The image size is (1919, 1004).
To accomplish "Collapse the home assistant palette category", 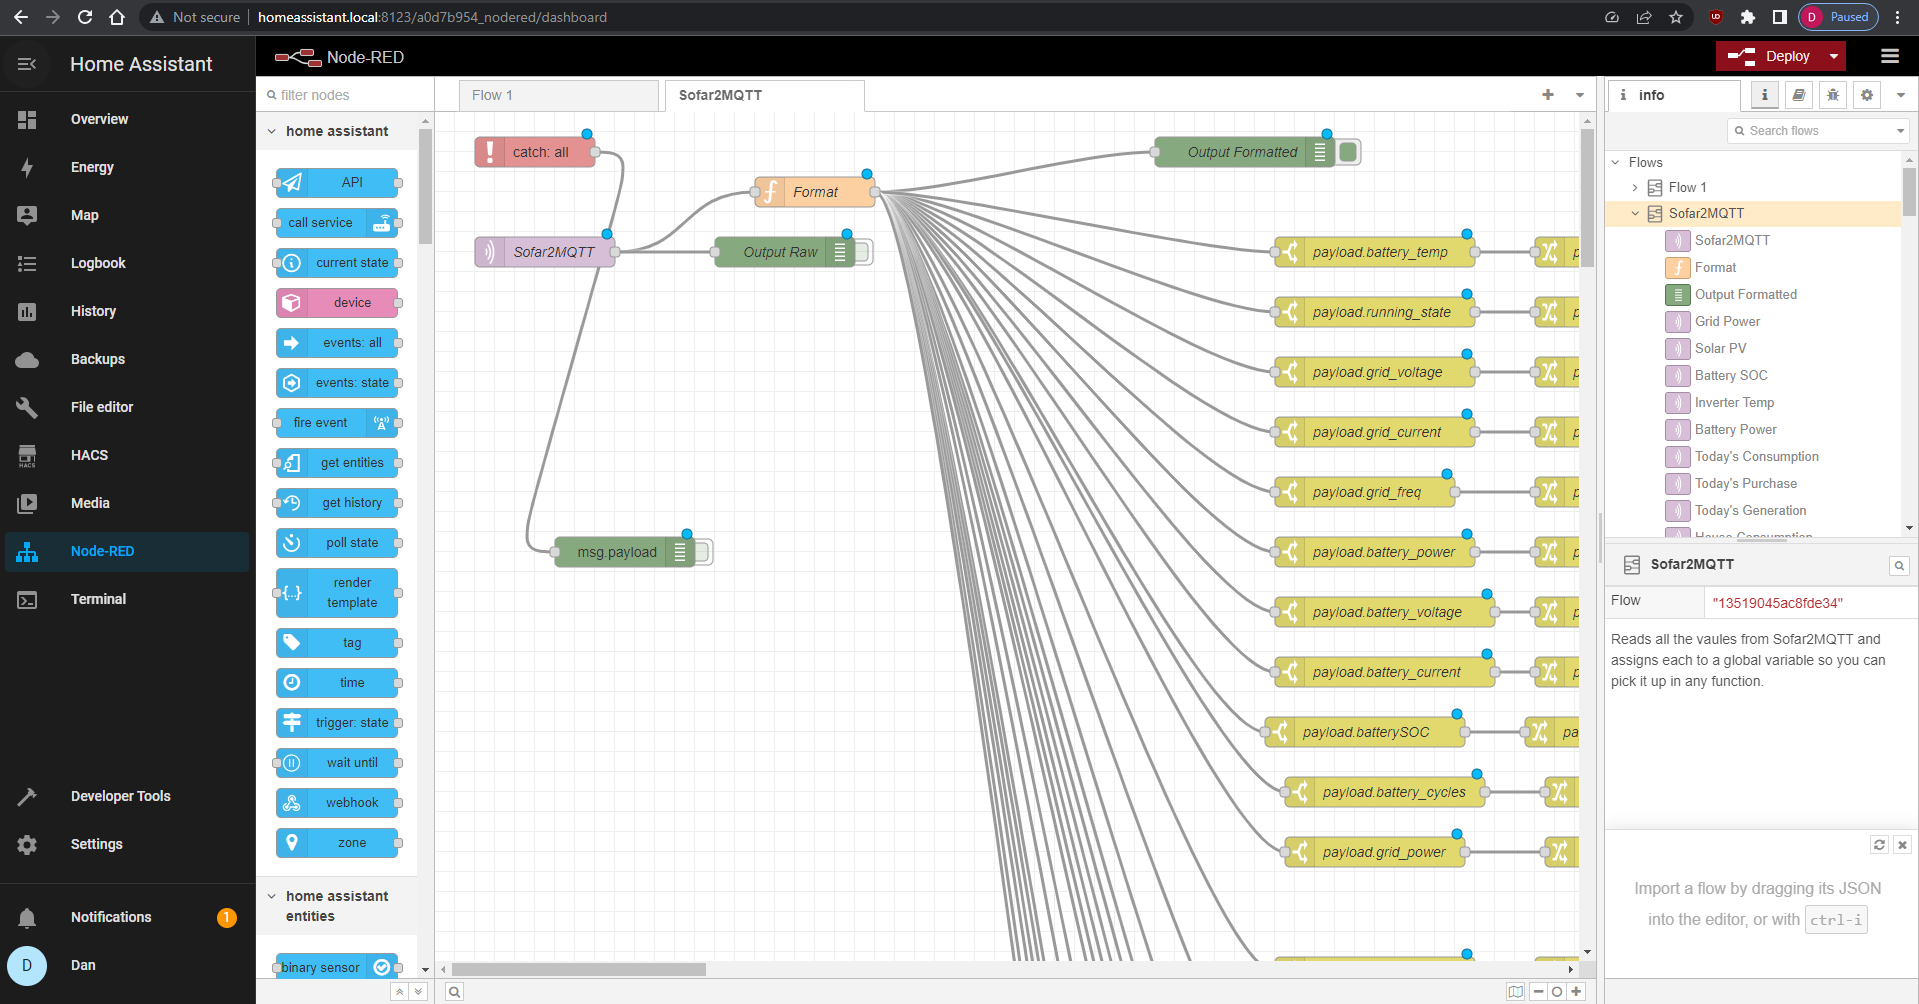I will tap(271, 131).
